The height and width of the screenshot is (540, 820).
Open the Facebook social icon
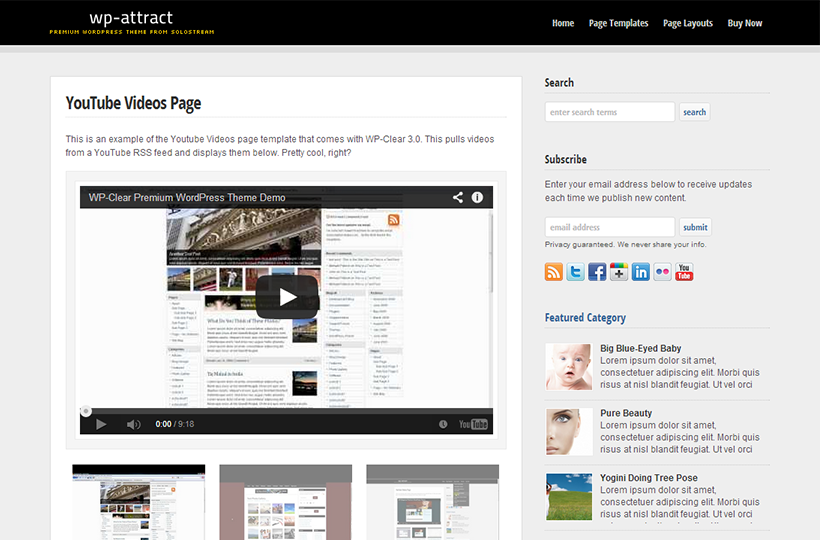click(x=597, y=272)
